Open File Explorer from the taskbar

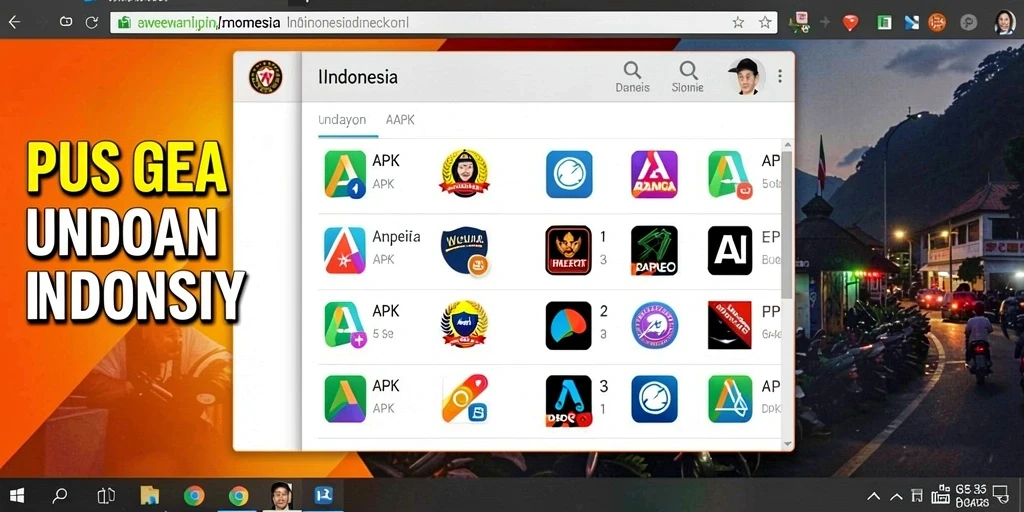click(150, 496)
